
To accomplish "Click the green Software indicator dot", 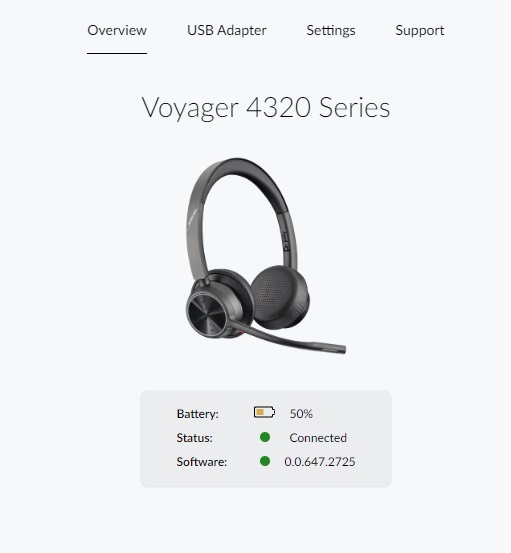I will [265, 461].
